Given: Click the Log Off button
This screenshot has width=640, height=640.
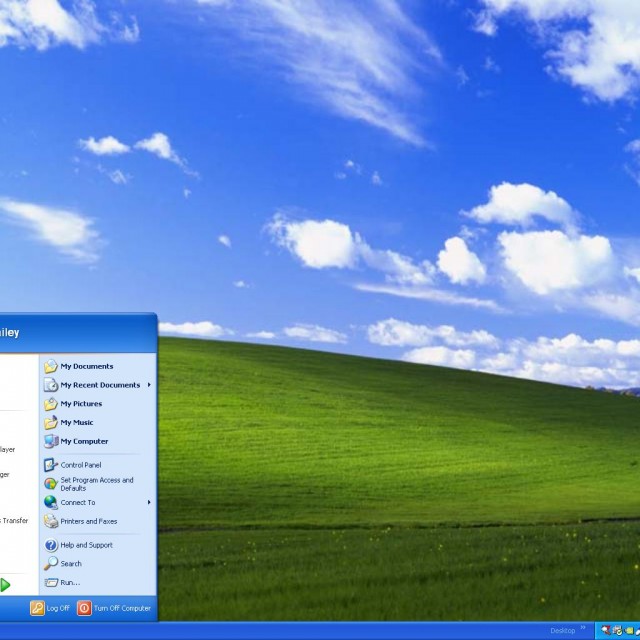Looking at the screenshot, I should 50,608.
